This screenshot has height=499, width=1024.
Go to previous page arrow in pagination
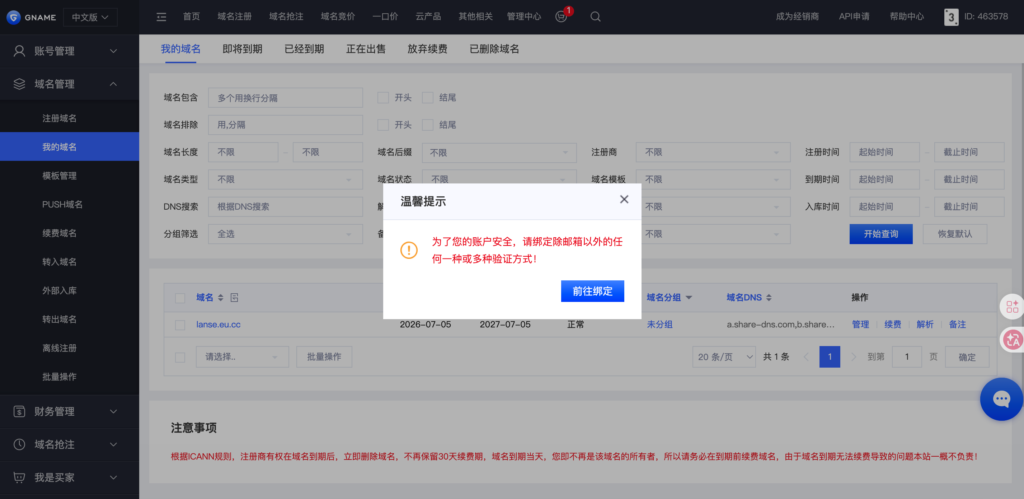[x=805, y=357]
